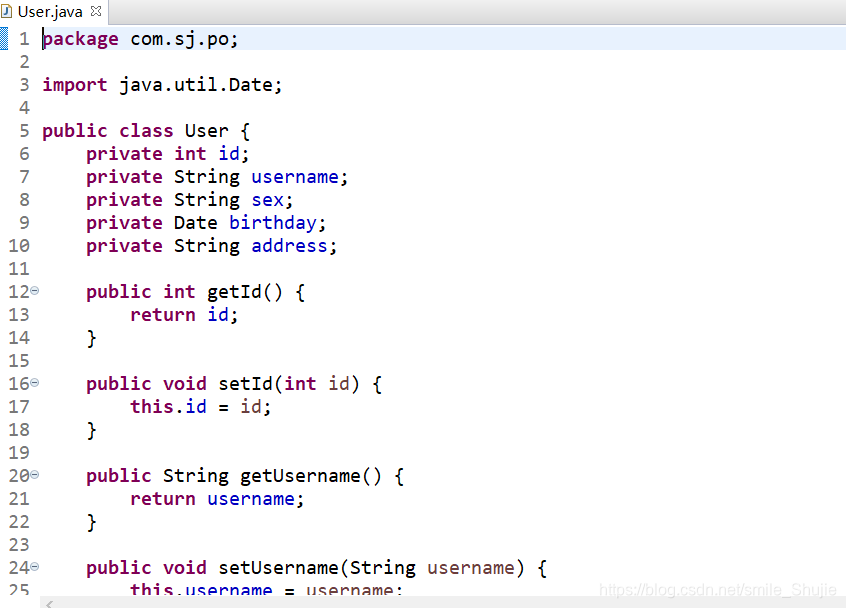Click the import keyword on line 3

pos(75,85)
